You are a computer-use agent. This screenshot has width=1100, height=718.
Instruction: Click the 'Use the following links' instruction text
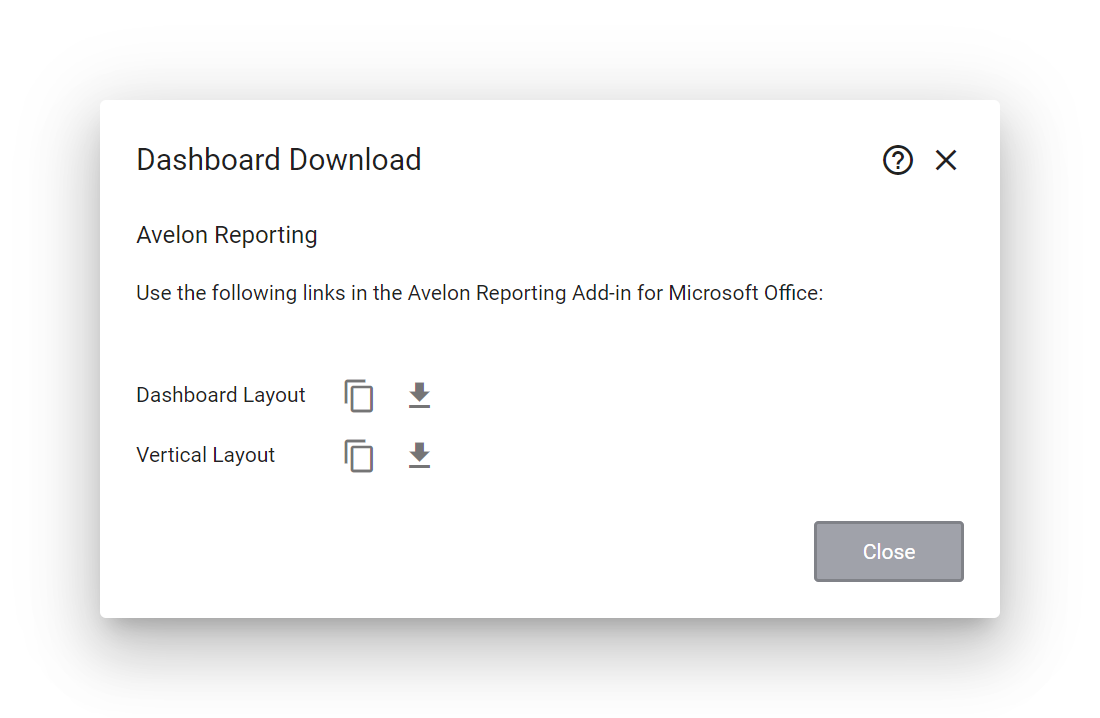(479, 293)
